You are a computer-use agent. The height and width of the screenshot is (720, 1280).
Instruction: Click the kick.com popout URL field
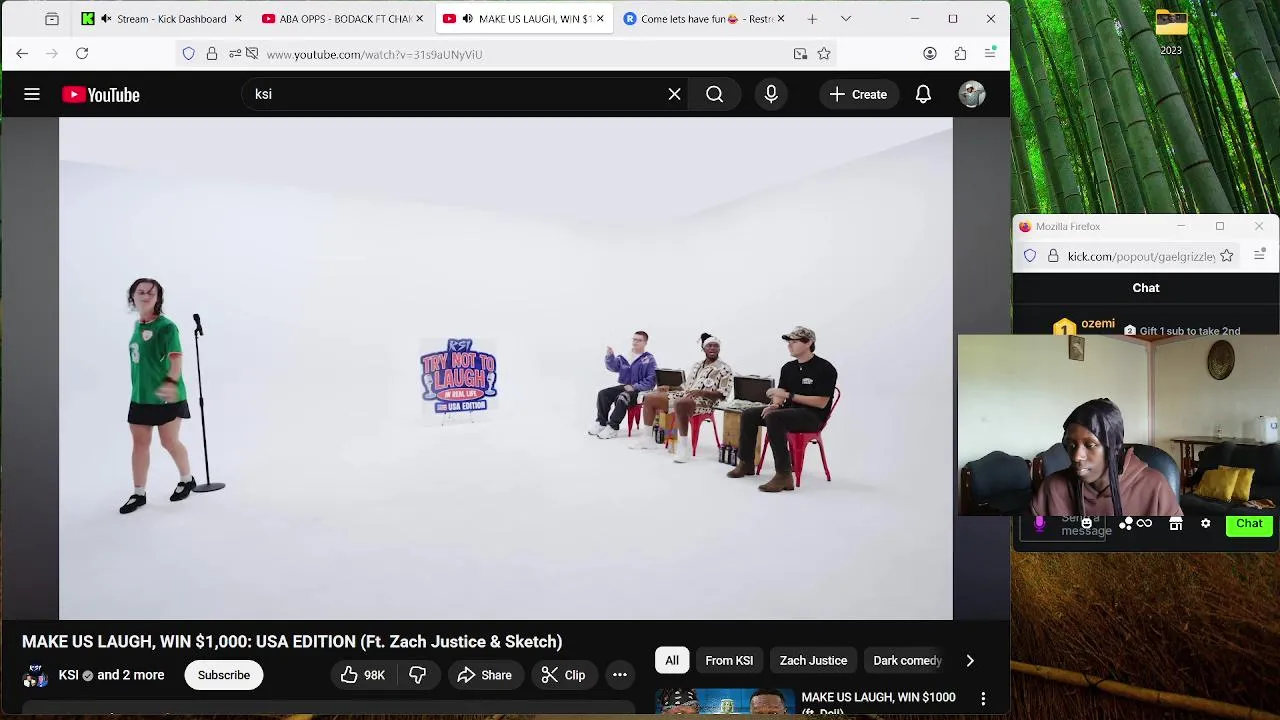click(x=1141, y=256)
